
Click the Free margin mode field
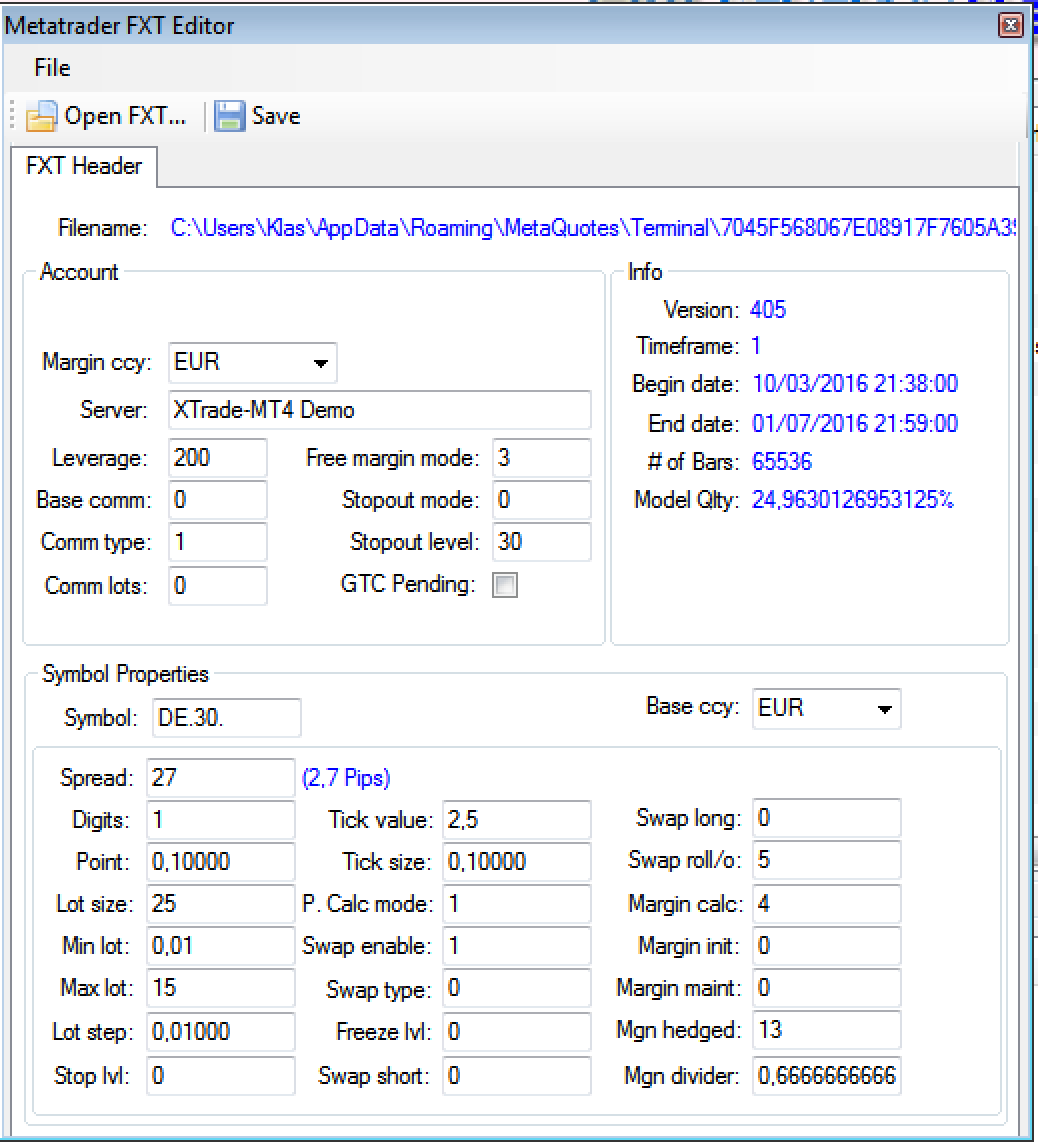pos(541,457)
